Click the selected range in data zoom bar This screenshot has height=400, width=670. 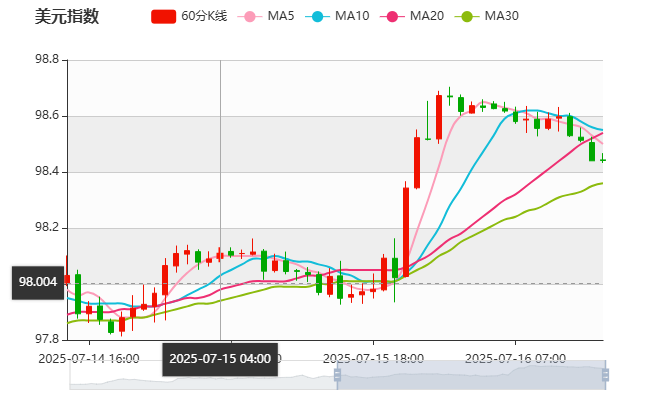[471, 375]
